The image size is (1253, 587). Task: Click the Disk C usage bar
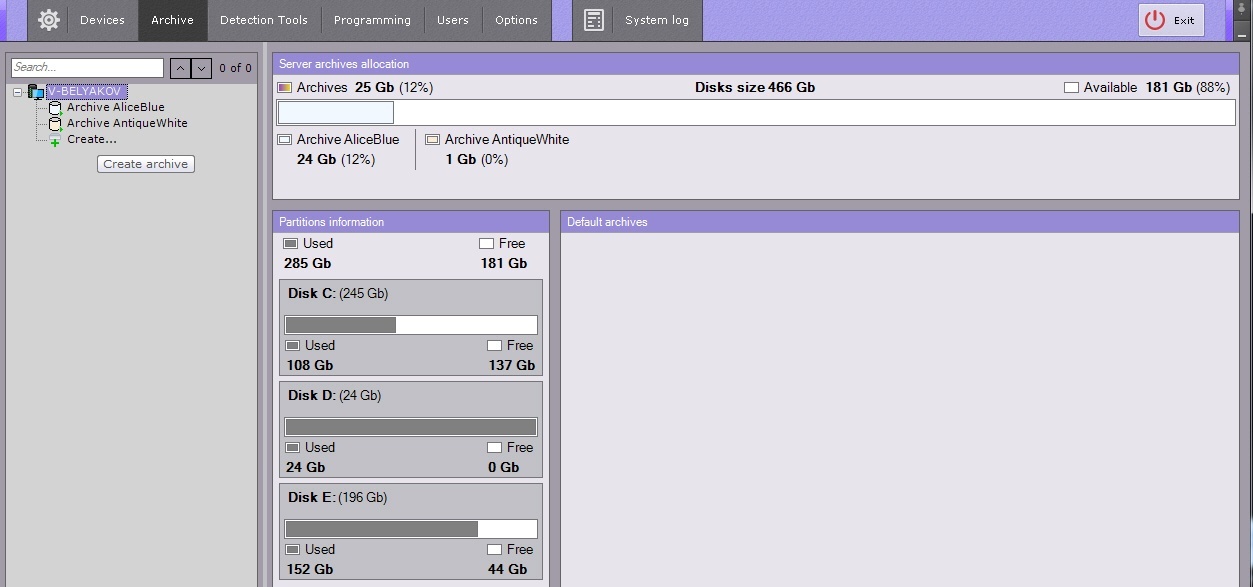[411, 325]
